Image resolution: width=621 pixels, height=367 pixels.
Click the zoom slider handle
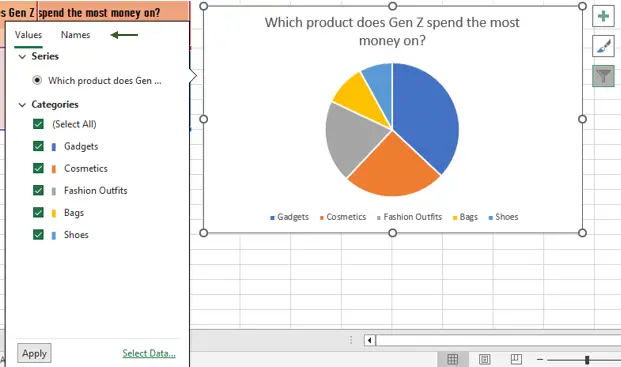tap(587, 359)
